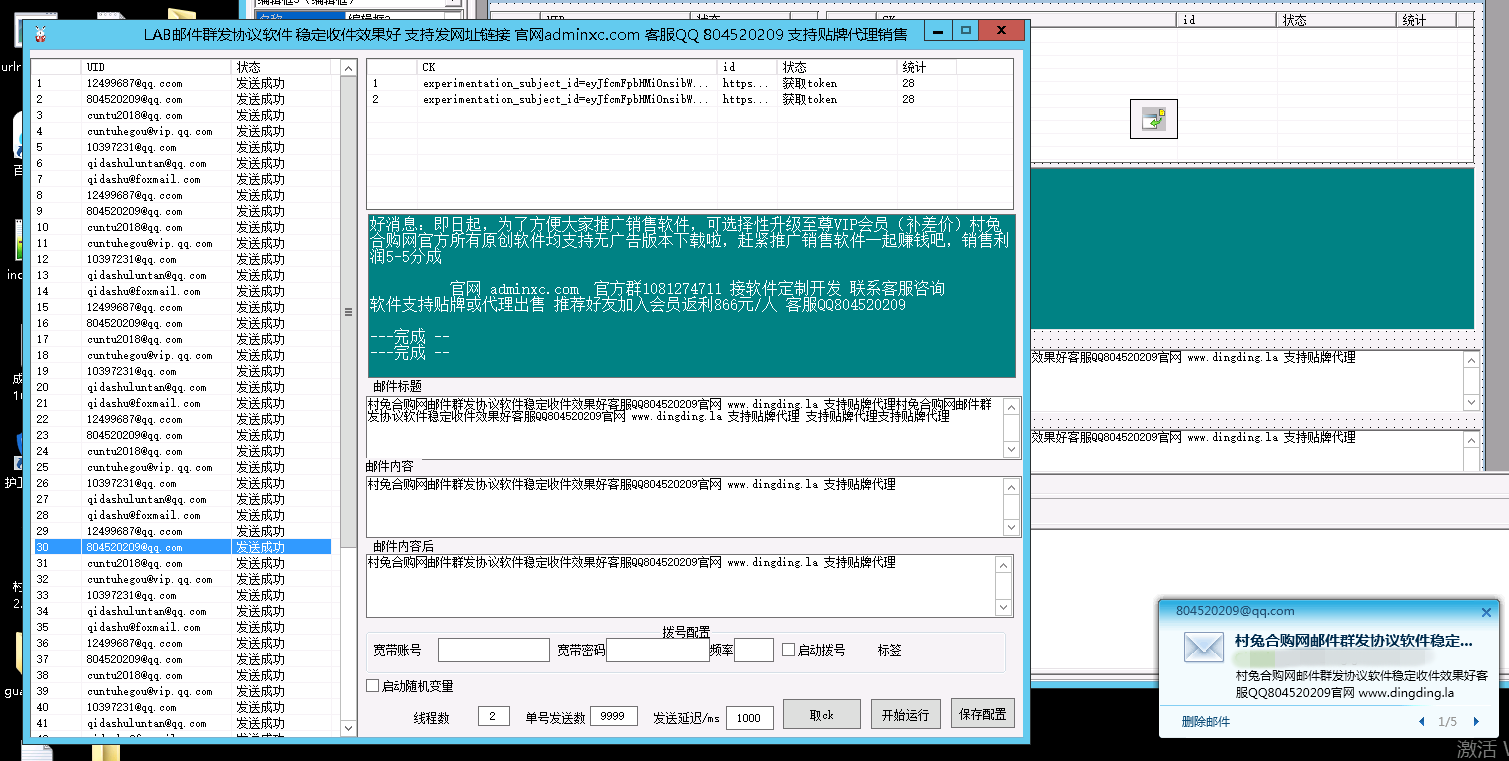
Task: Click the scroll-down arrow of the 邮件标题 box
Action: tap(1010, 450)
